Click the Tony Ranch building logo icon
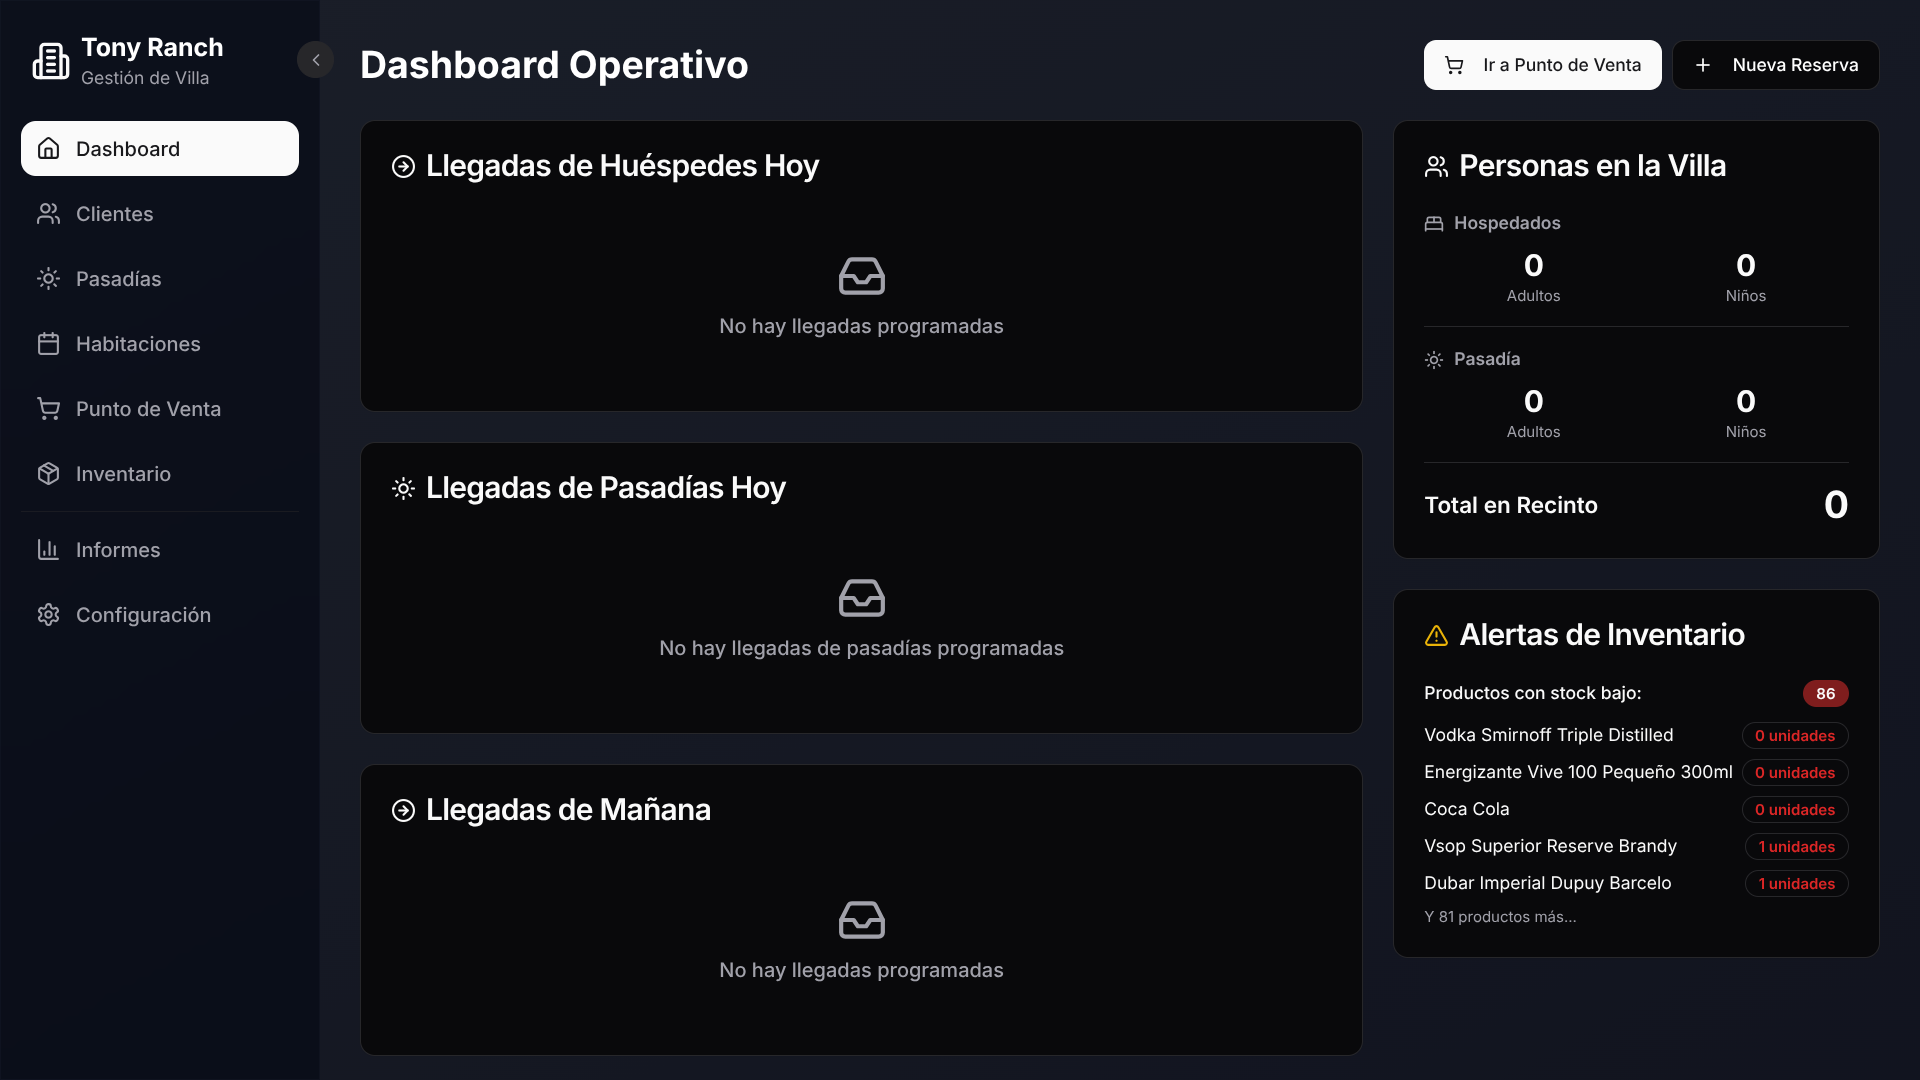Viewport: 1920px width, 1080px height. [50, 61]
